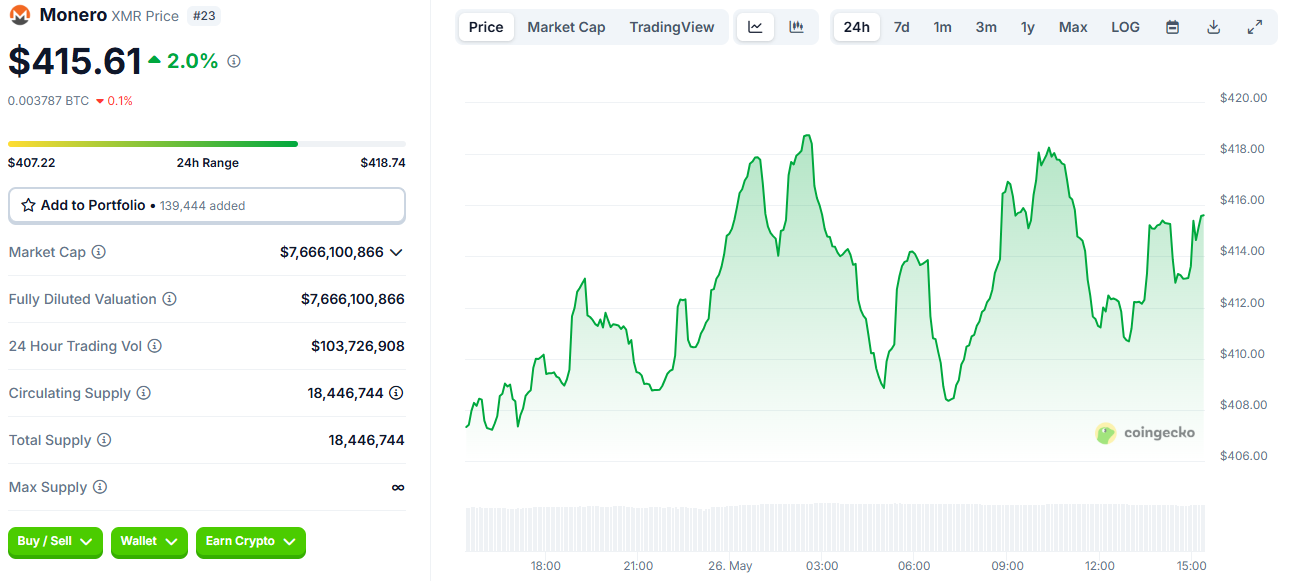Click the star icon in Add to Portfolio
This screenshot has width=1289, height=581.
(x=28, y=205)
